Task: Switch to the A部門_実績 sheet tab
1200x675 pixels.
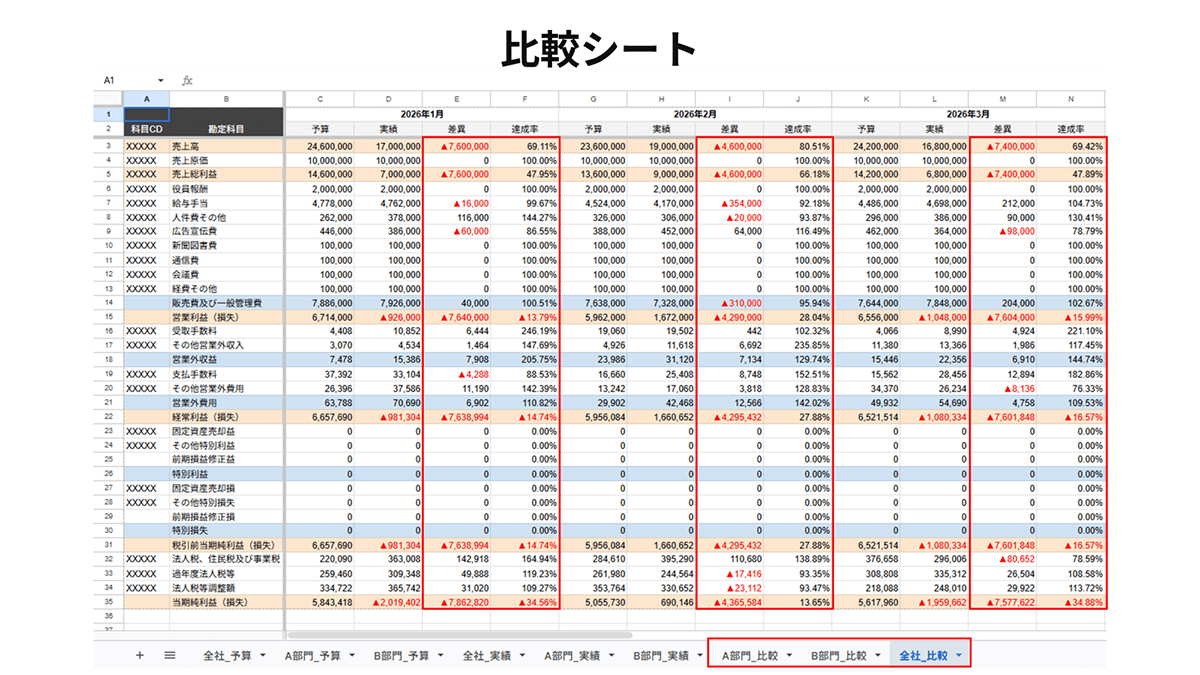Action: 572,656
